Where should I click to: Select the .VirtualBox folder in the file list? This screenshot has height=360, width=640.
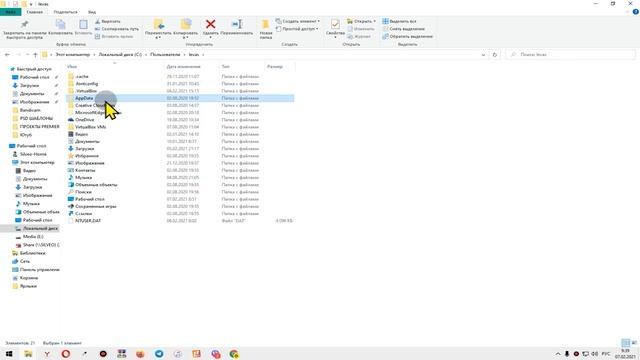point(86,91)
